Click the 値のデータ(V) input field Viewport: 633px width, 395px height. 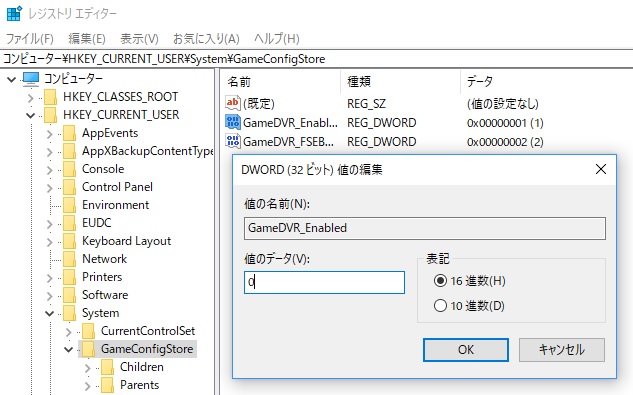324,282
